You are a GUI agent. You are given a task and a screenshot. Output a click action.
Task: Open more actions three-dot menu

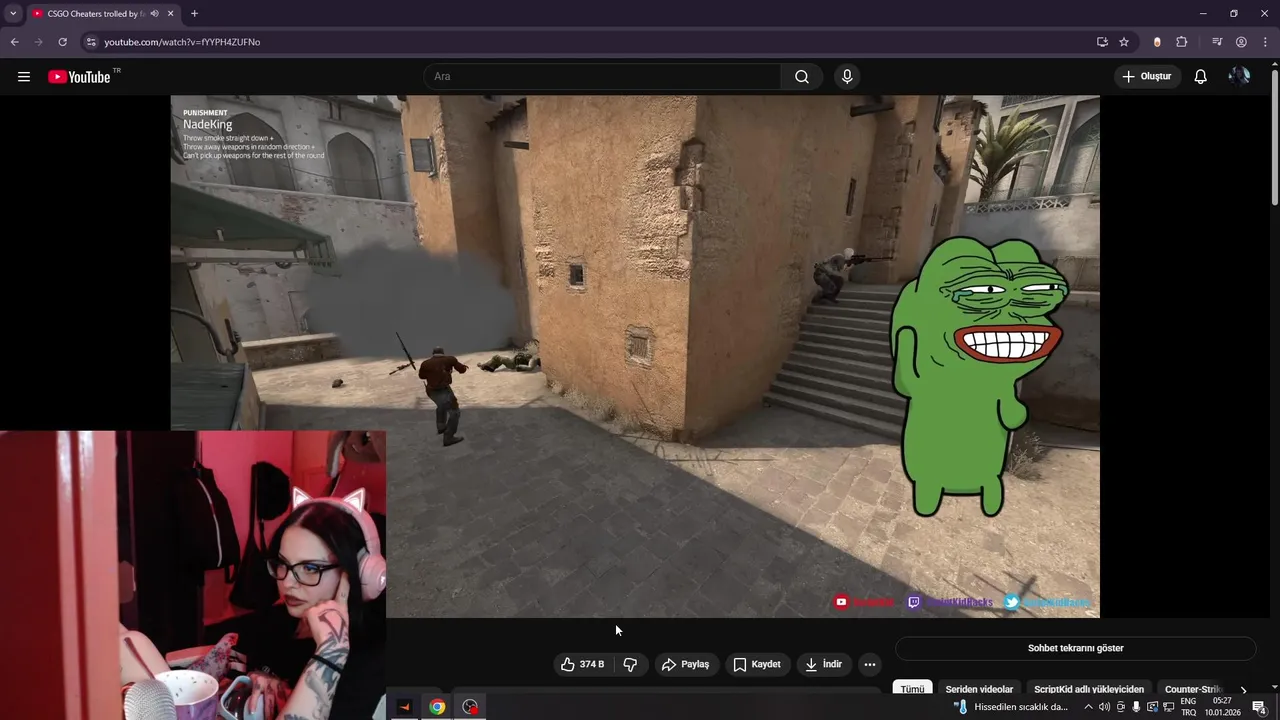[x=870, y=664]
